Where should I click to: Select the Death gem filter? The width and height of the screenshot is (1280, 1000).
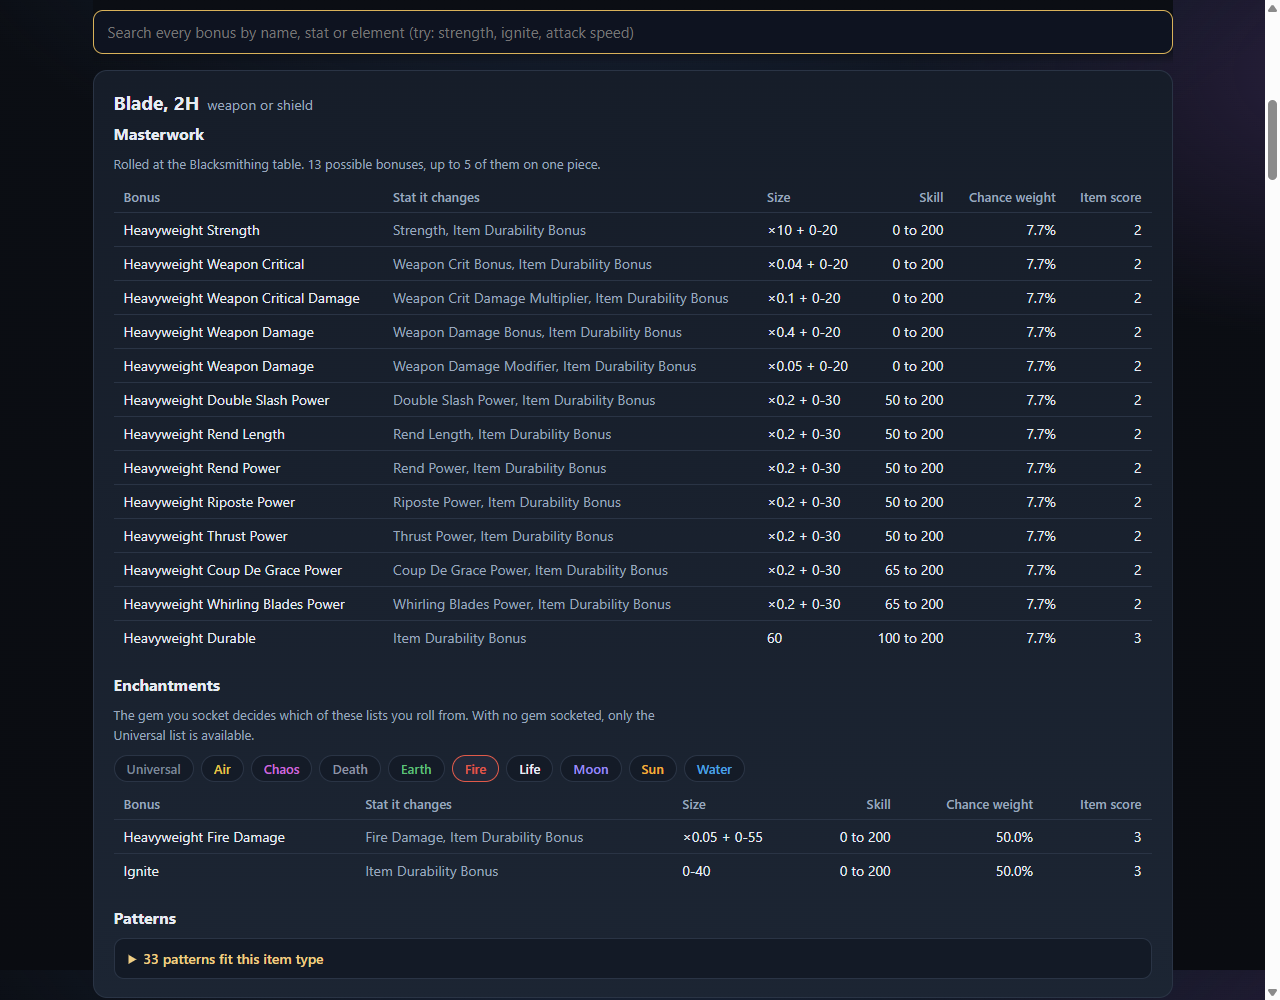click(x=350, y=769)
